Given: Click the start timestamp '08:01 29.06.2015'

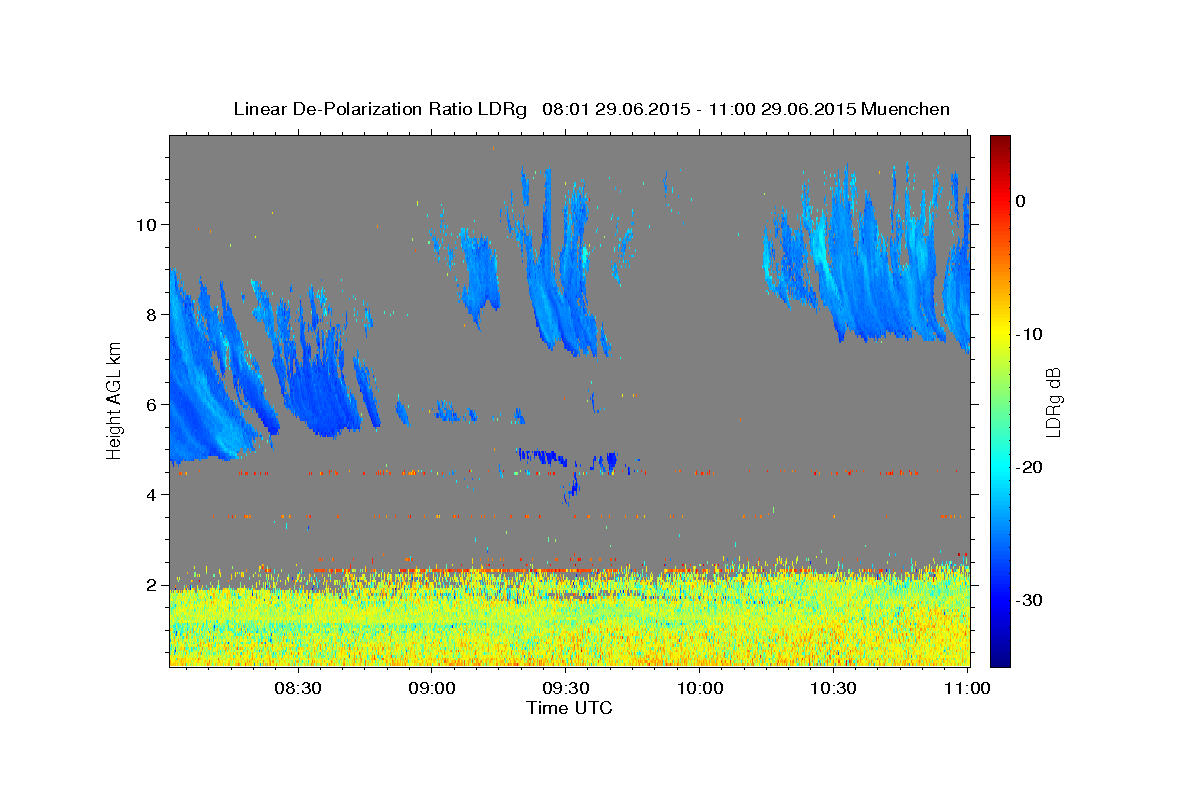Looking at the screenshot, I should pos(614,109).
